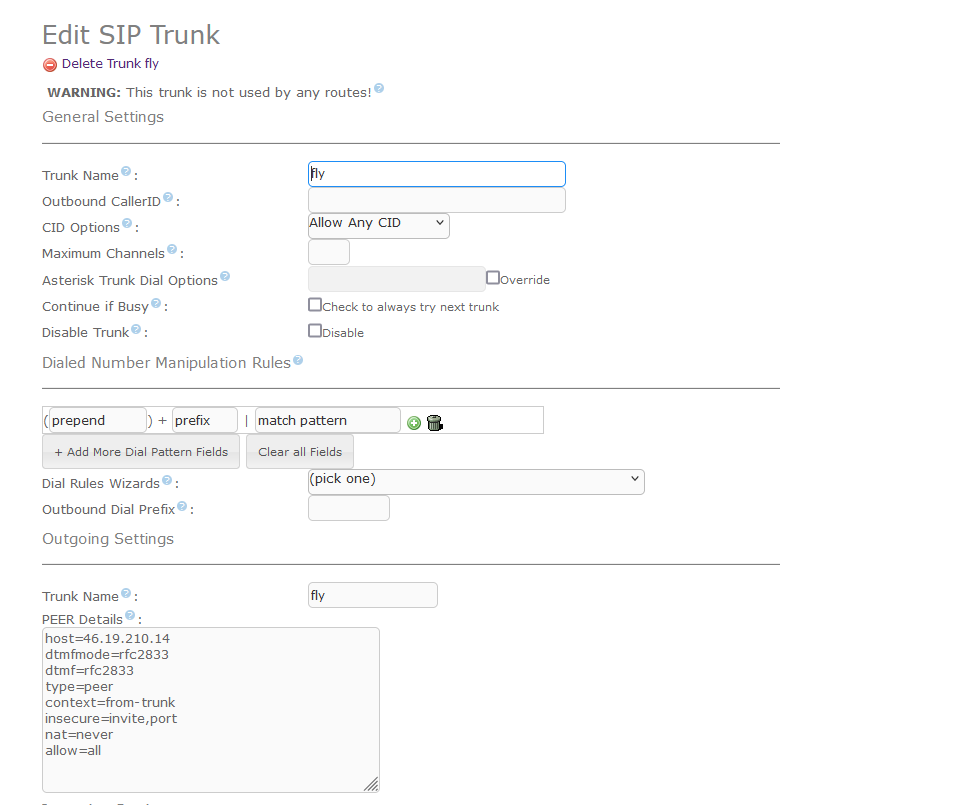Open the CID Options dropdown

[x=379, y=224]
